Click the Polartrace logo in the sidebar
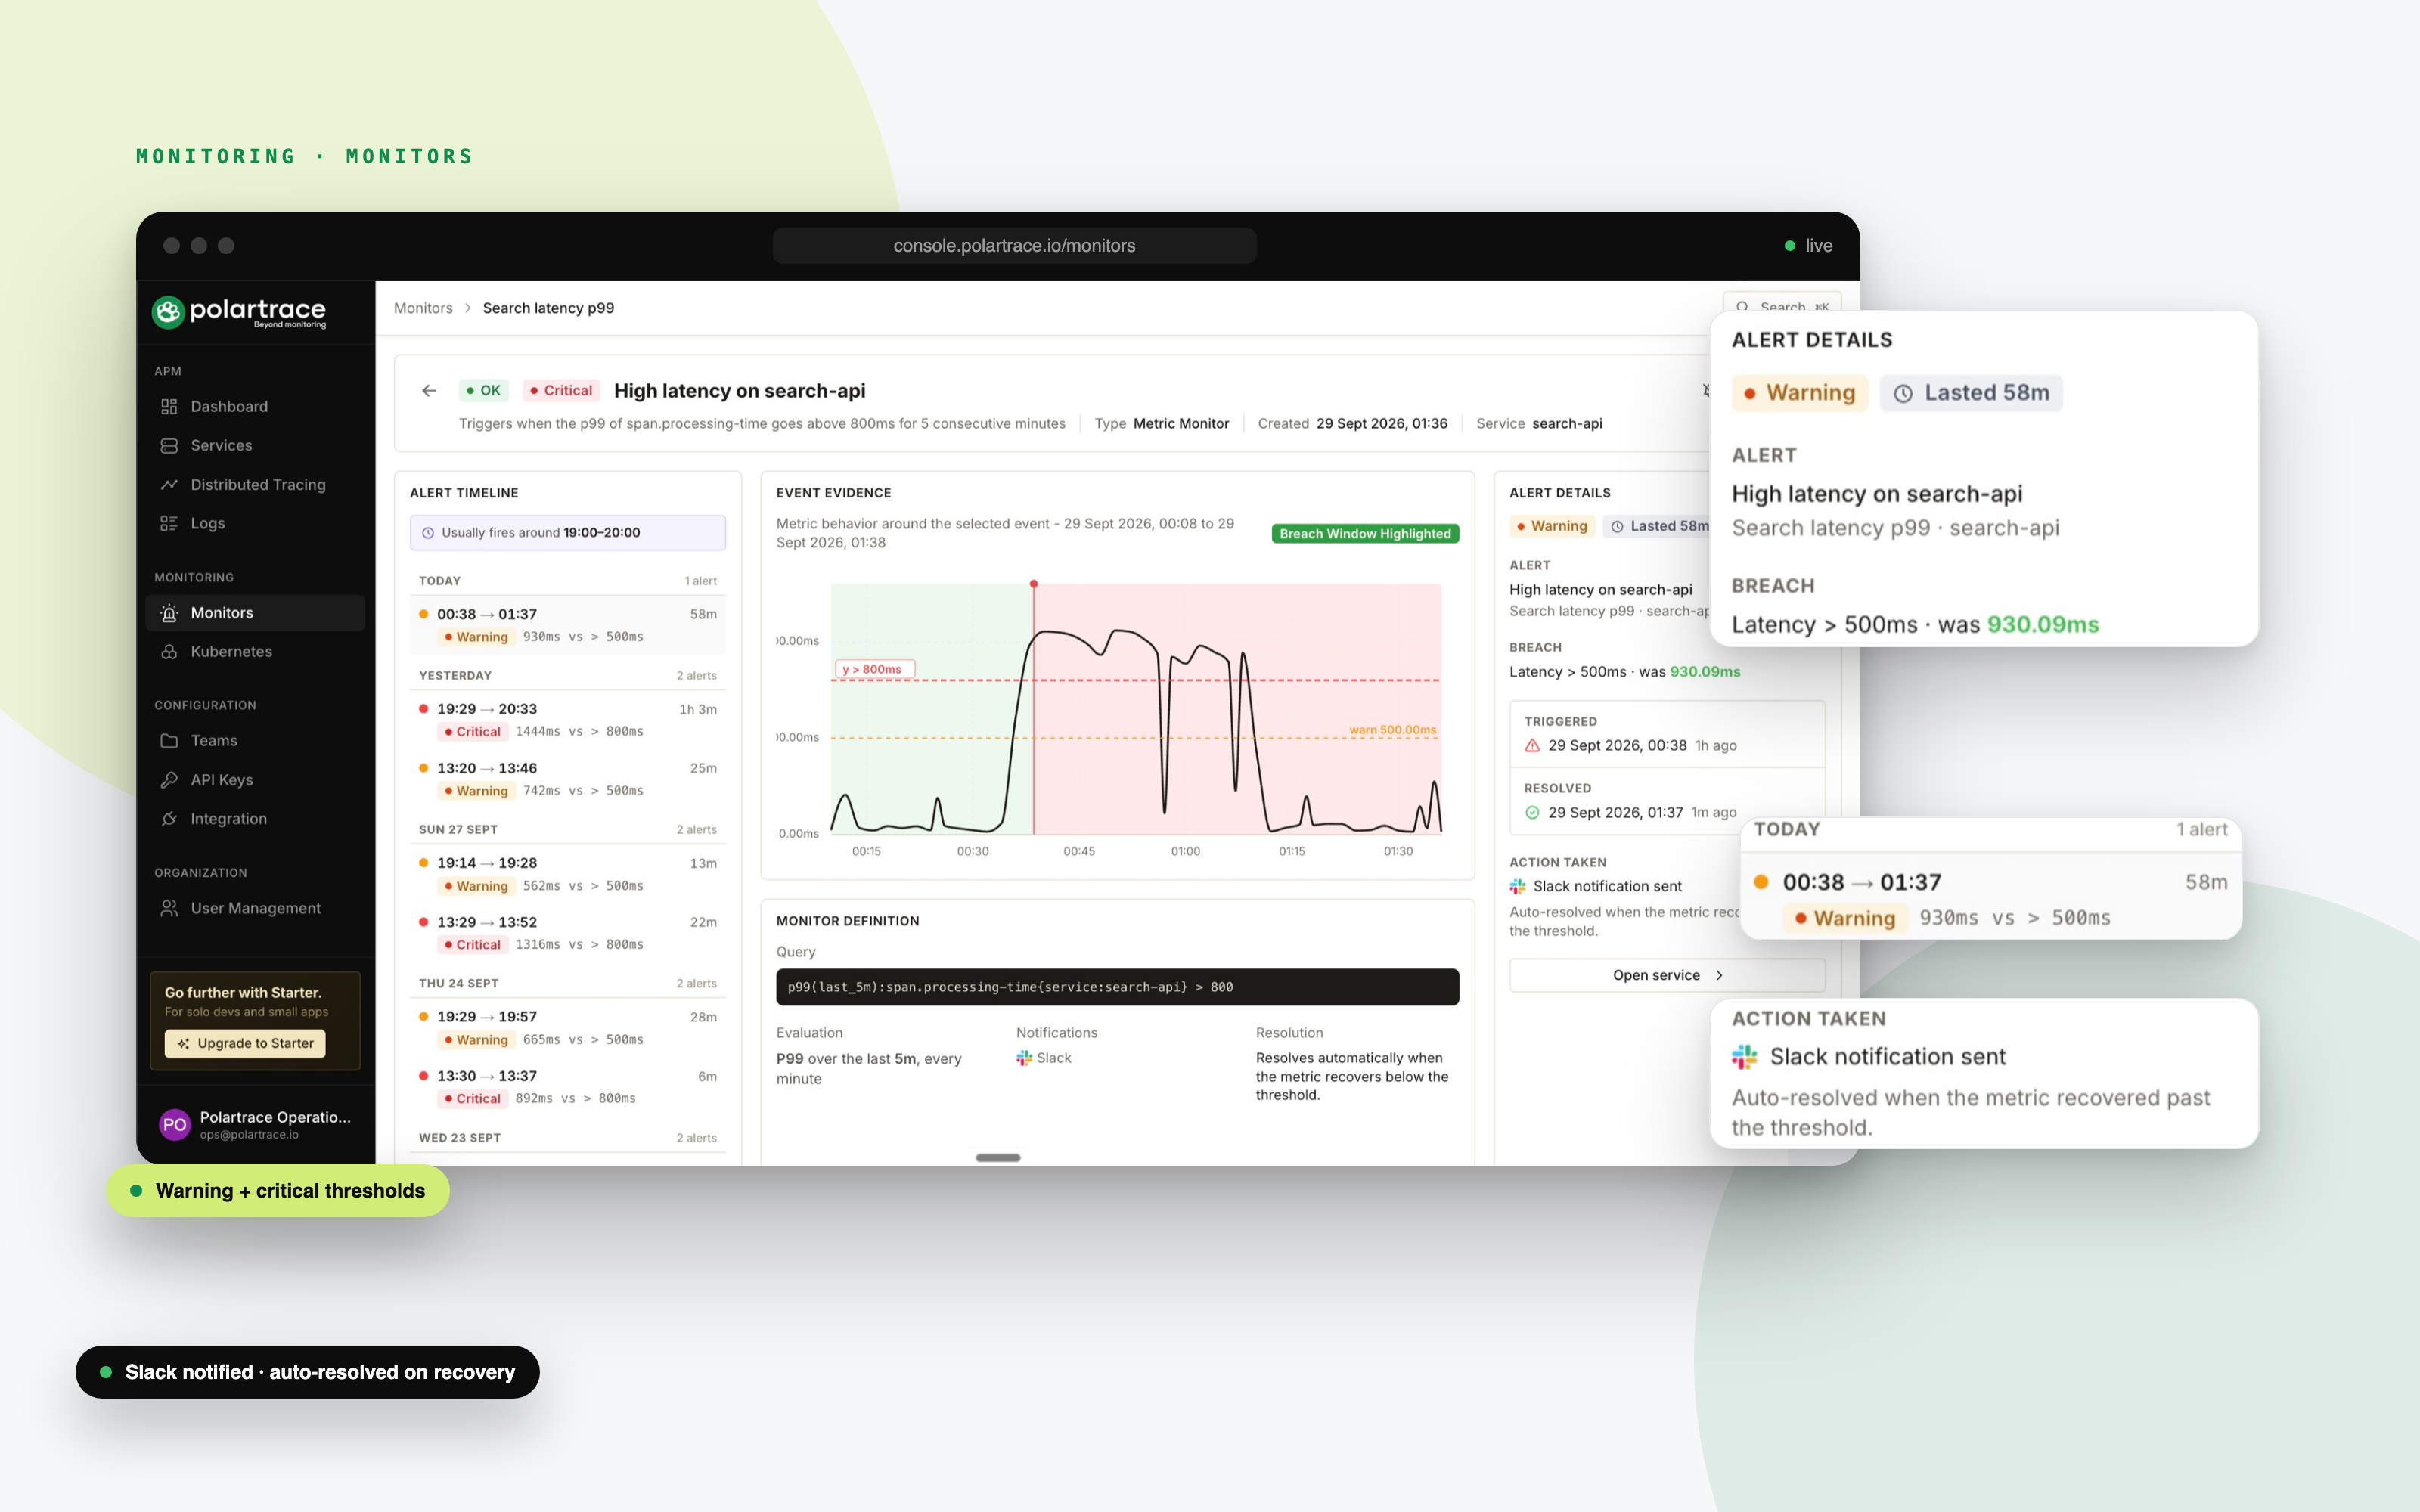The height and width of the screenshot is (1512, 2420). [239, 312]
